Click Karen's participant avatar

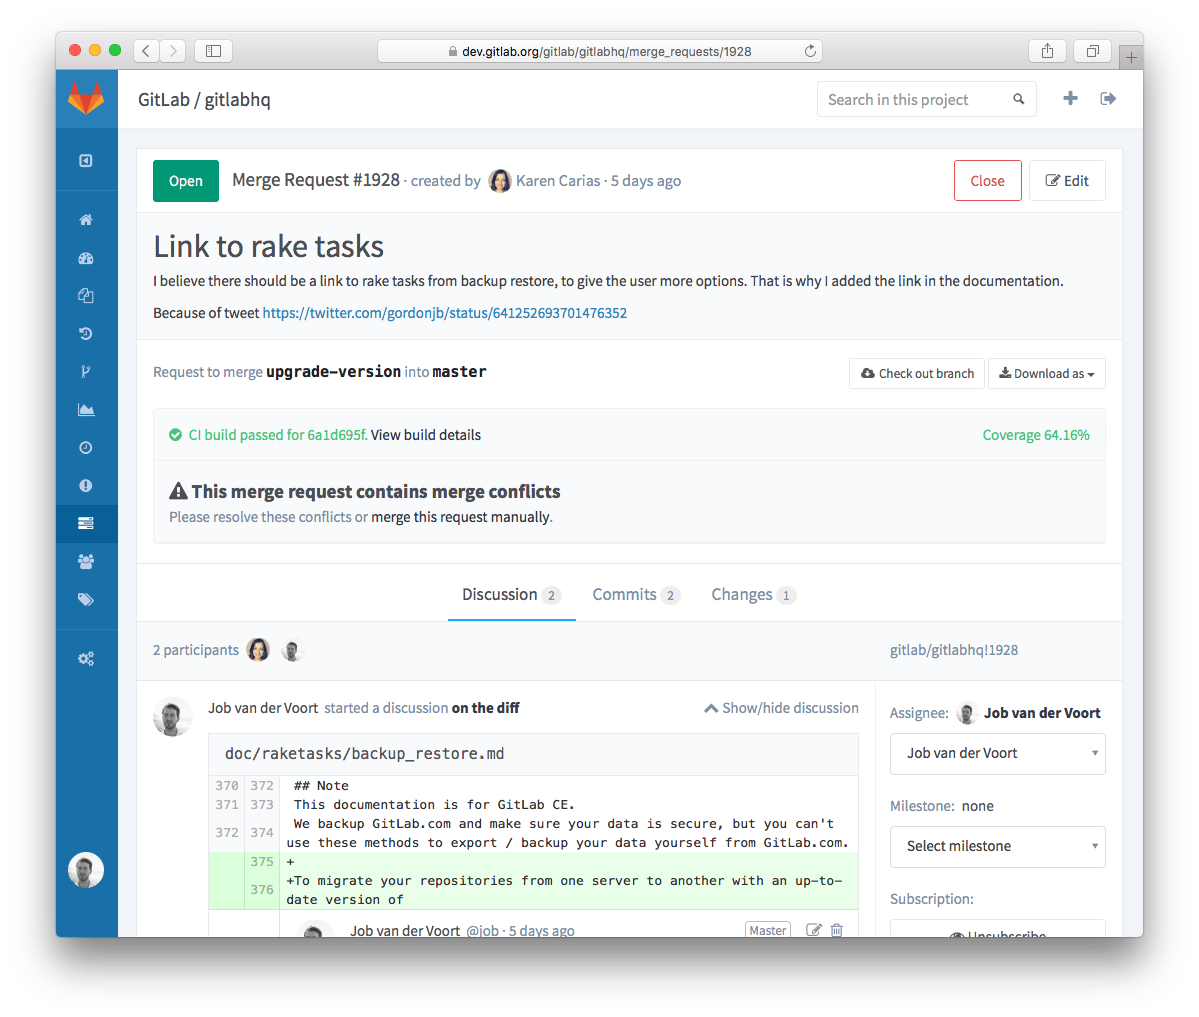coord(258,650)
